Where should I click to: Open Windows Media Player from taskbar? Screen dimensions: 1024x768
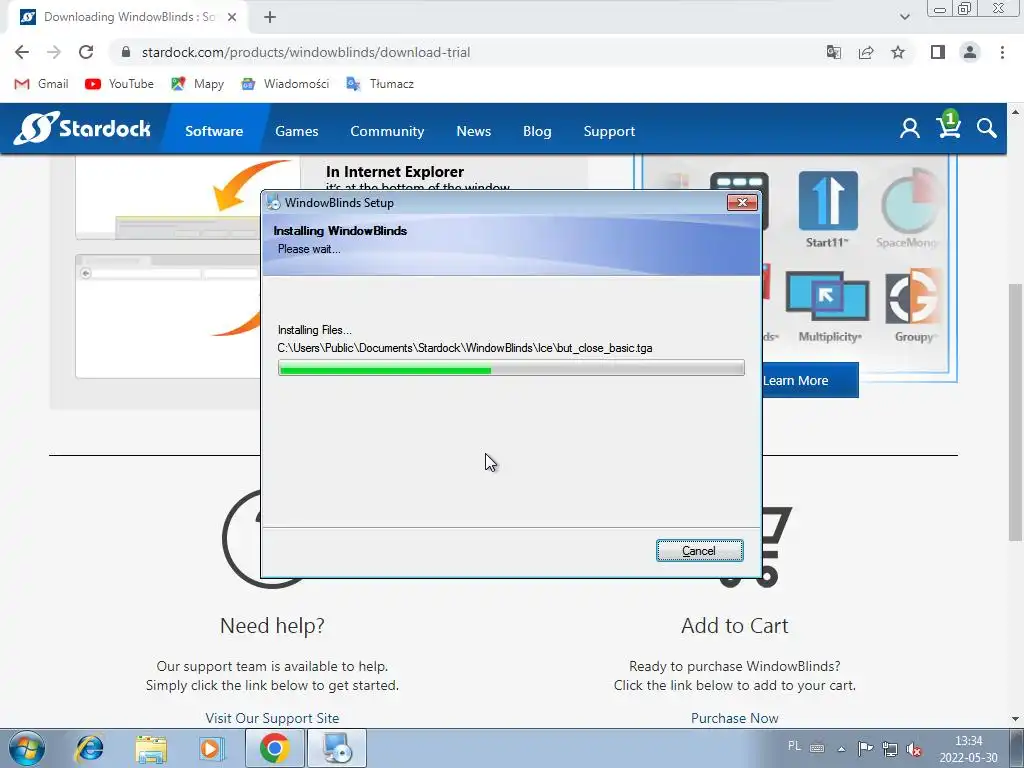point(212,748)
